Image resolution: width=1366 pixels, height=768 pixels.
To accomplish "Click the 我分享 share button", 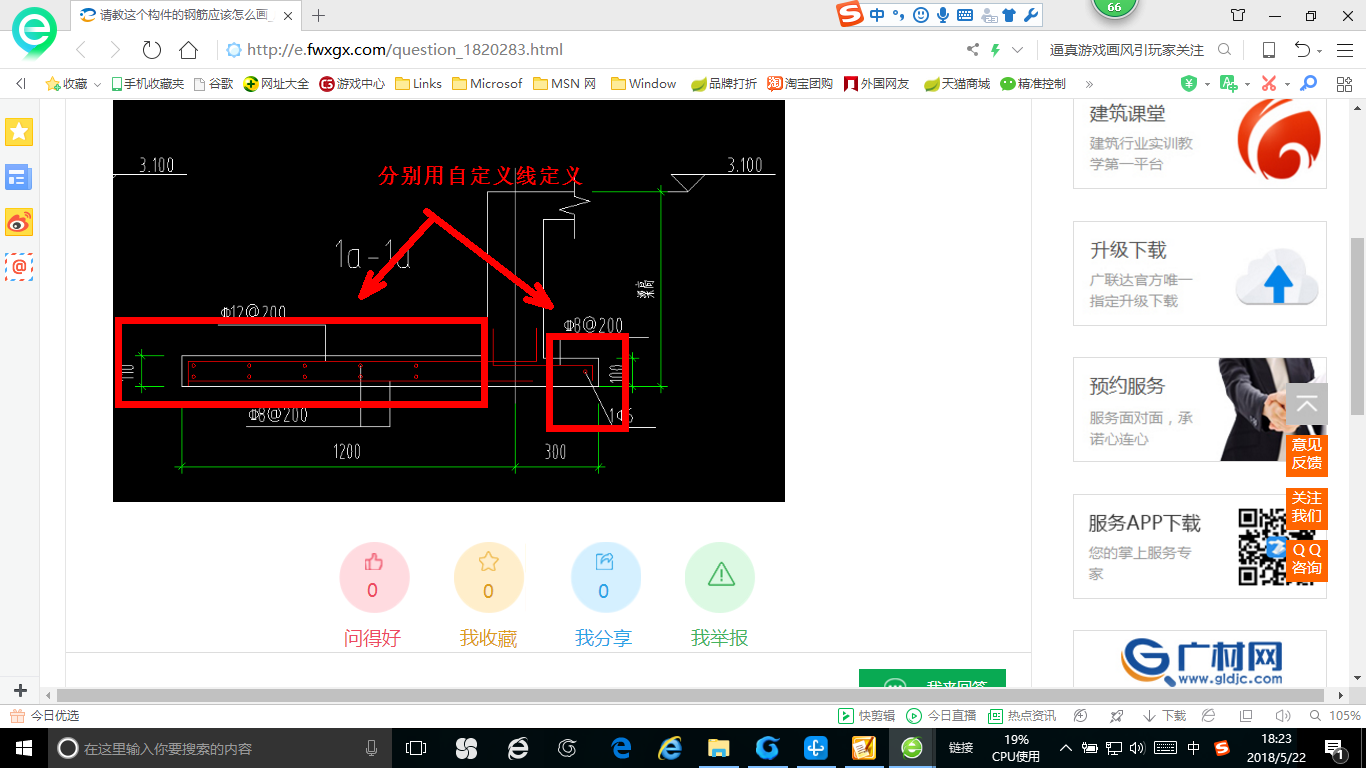I will click(604, 576).
